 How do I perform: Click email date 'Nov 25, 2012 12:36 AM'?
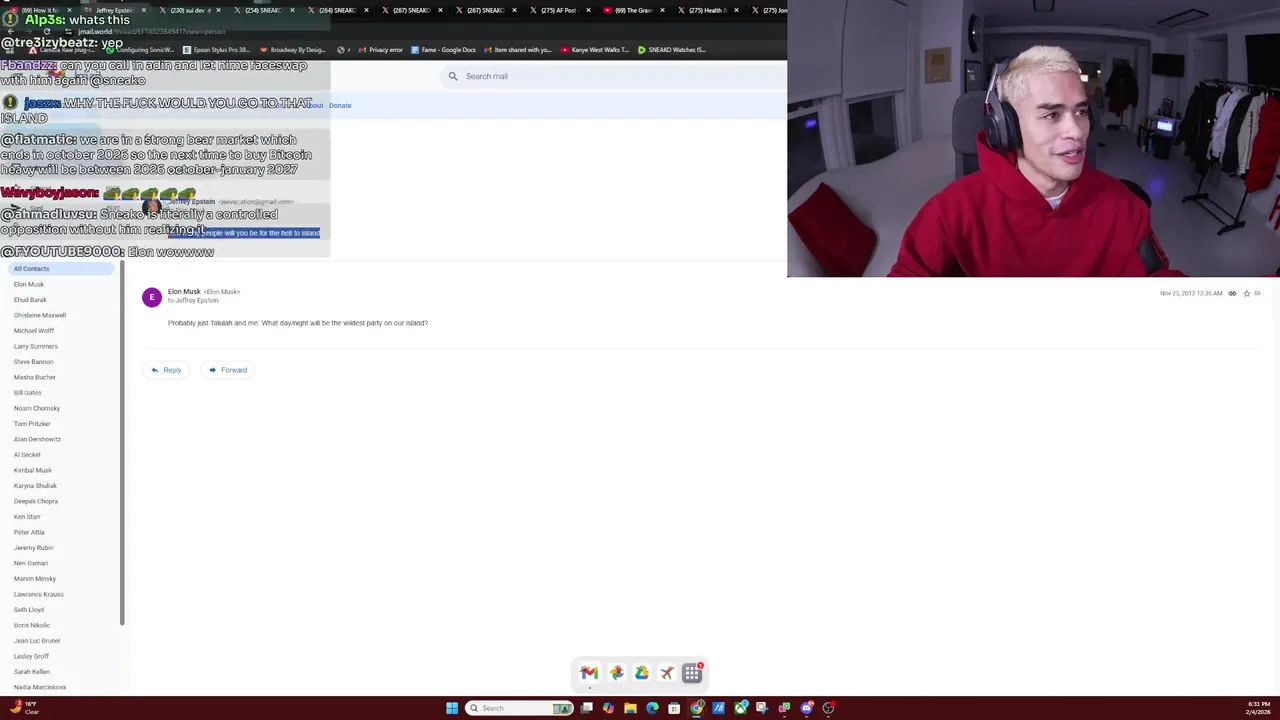[x=1190, y=293]
